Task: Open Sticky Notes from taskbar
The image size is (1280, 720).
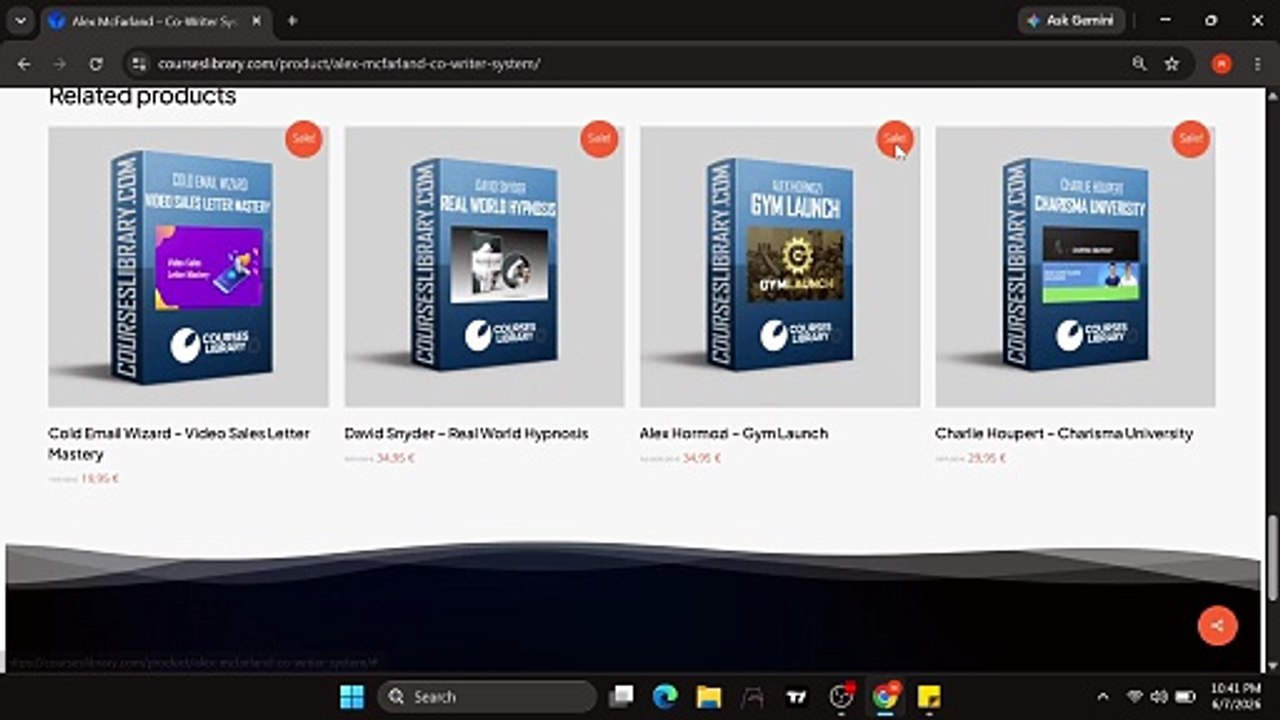Action: [929, 697]
